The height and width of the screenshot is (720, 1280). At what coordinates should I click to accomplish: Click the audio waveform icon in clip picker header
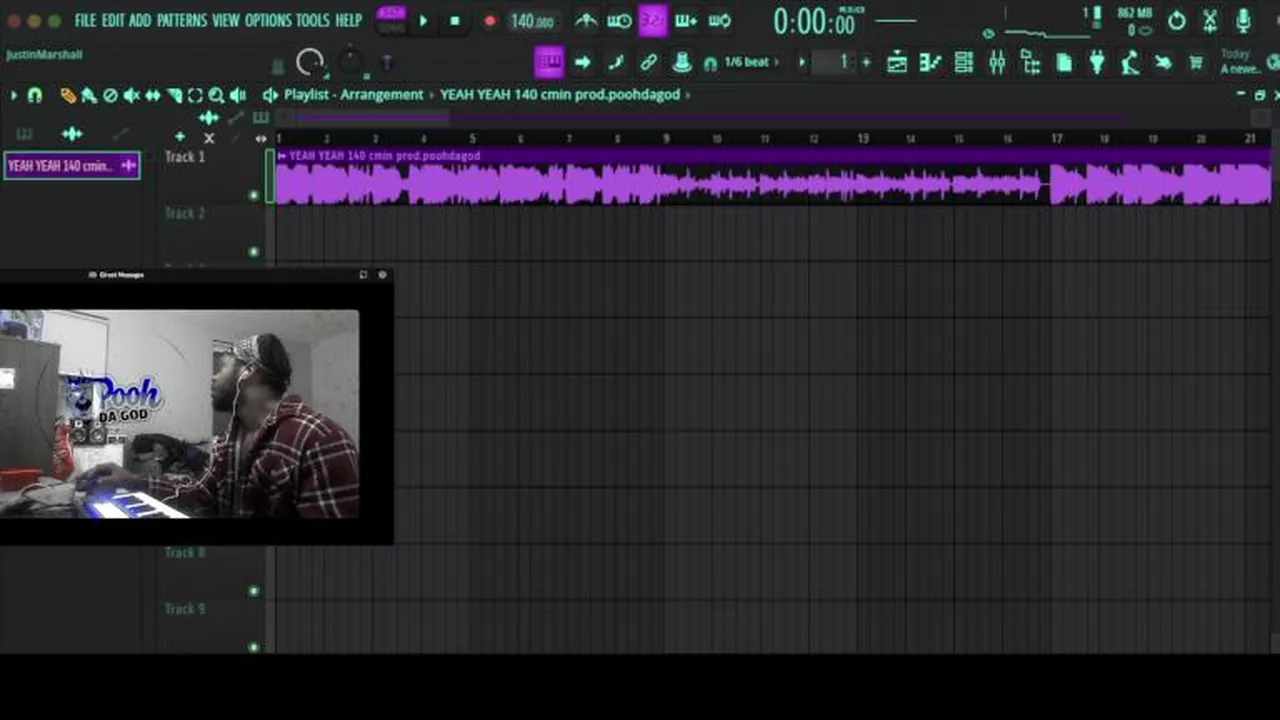click(72, 133)
